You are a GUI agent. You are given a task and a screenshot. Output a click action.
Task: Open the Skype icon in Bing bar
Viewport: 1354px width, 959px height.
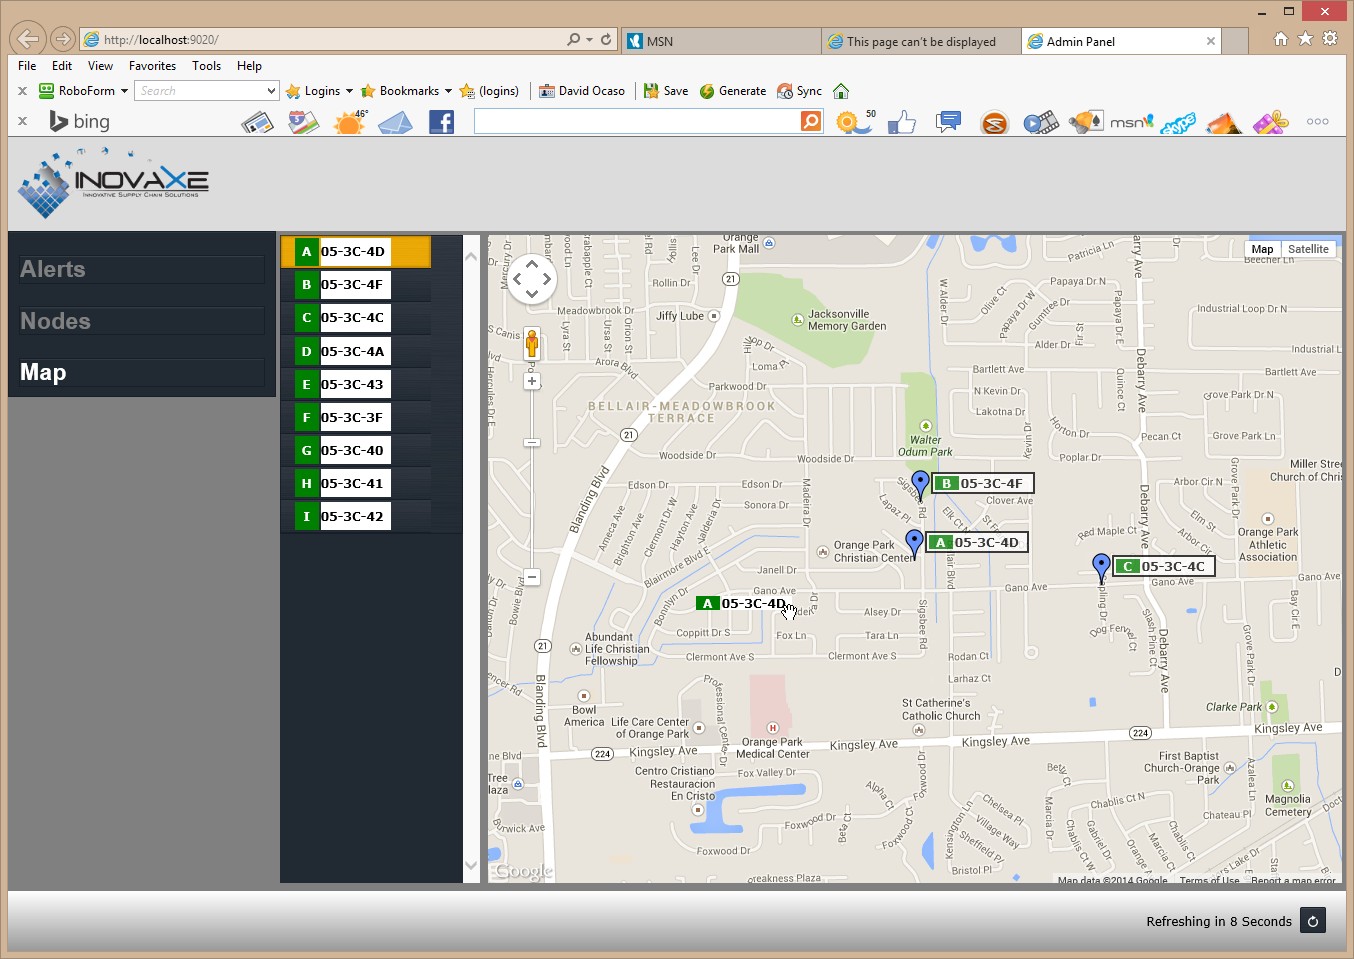[x=1178, y=123]
